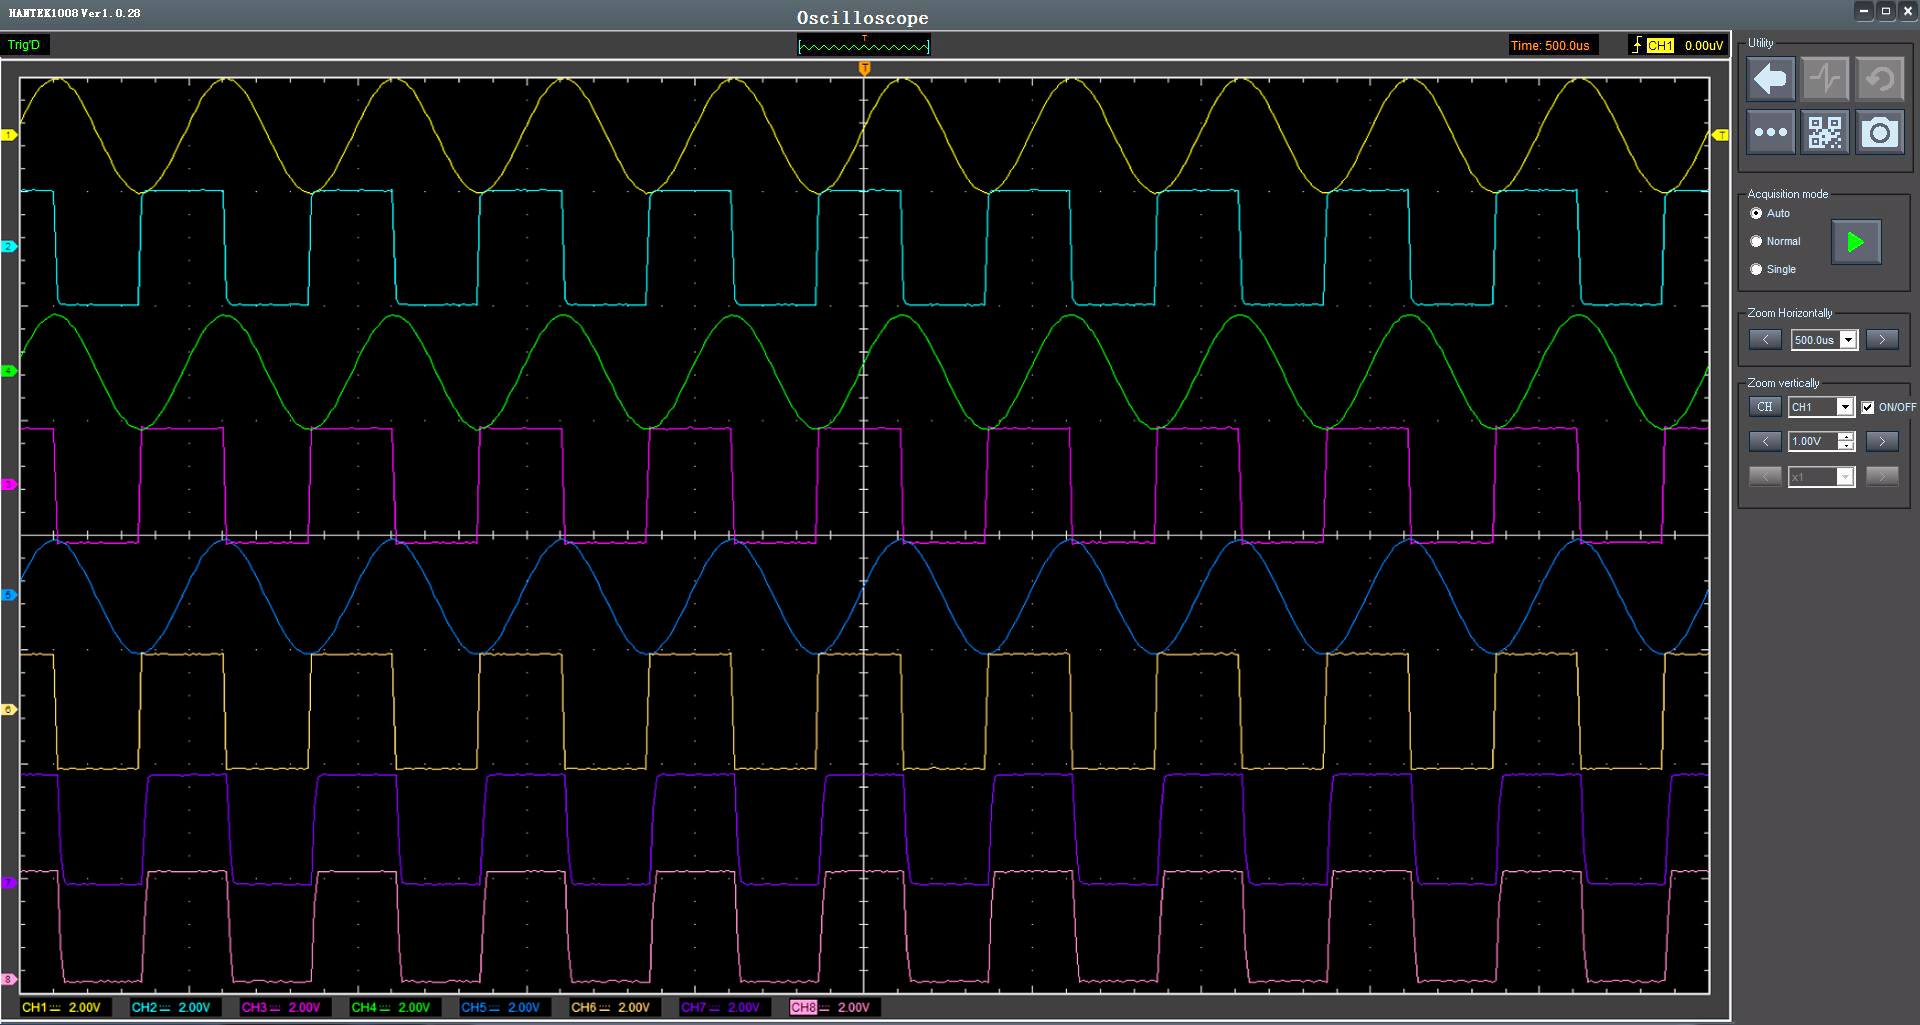Select Normal acquisition mode
Screen dimensions: 1920x1025
click(x=1756, y=242)
